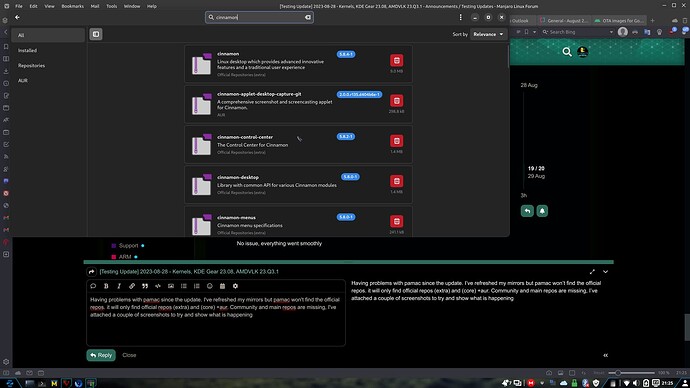Focus the Pamac search field
Image resolution: width=690 pixels, height=388 pixels.
pyautogui.click(x=259, y=17)
